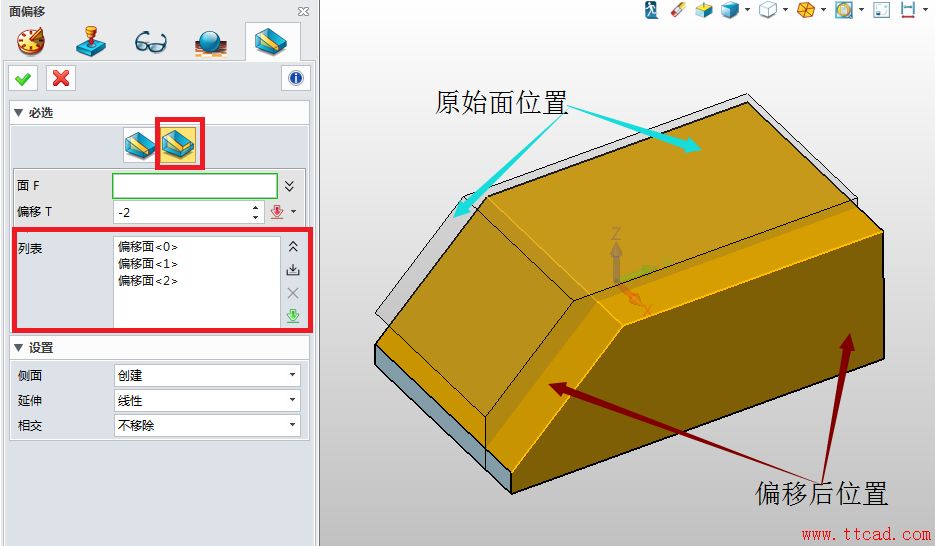Cancel the operation with red X button
This screenshot has height=546, width=935.
click(61, 79)
